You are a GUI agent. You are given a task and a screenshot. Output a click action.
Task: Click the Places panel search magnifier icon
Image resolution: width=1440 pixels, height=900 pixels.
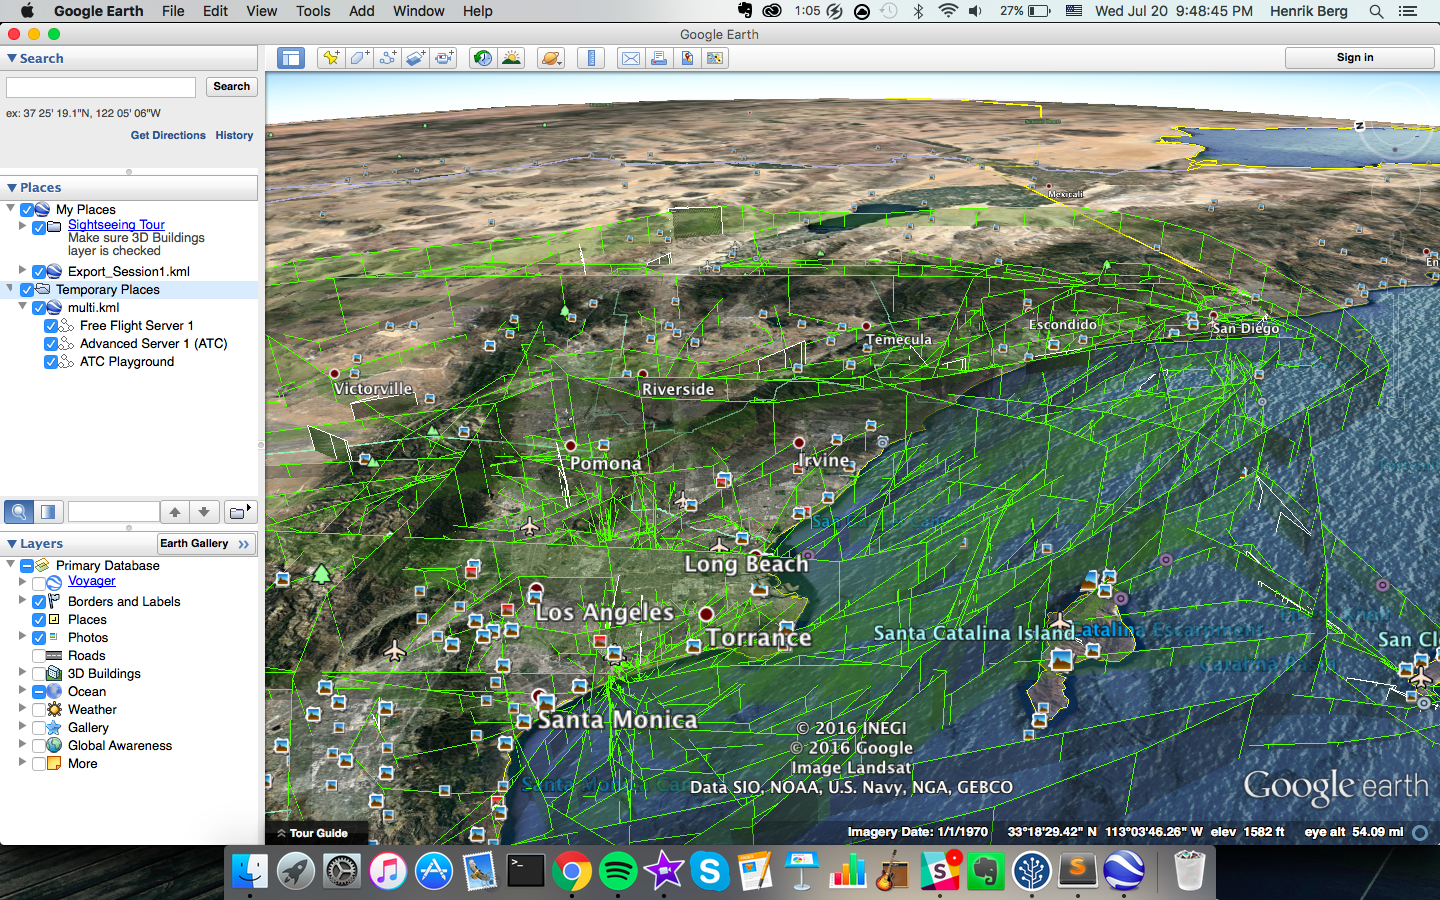(19, 512)
